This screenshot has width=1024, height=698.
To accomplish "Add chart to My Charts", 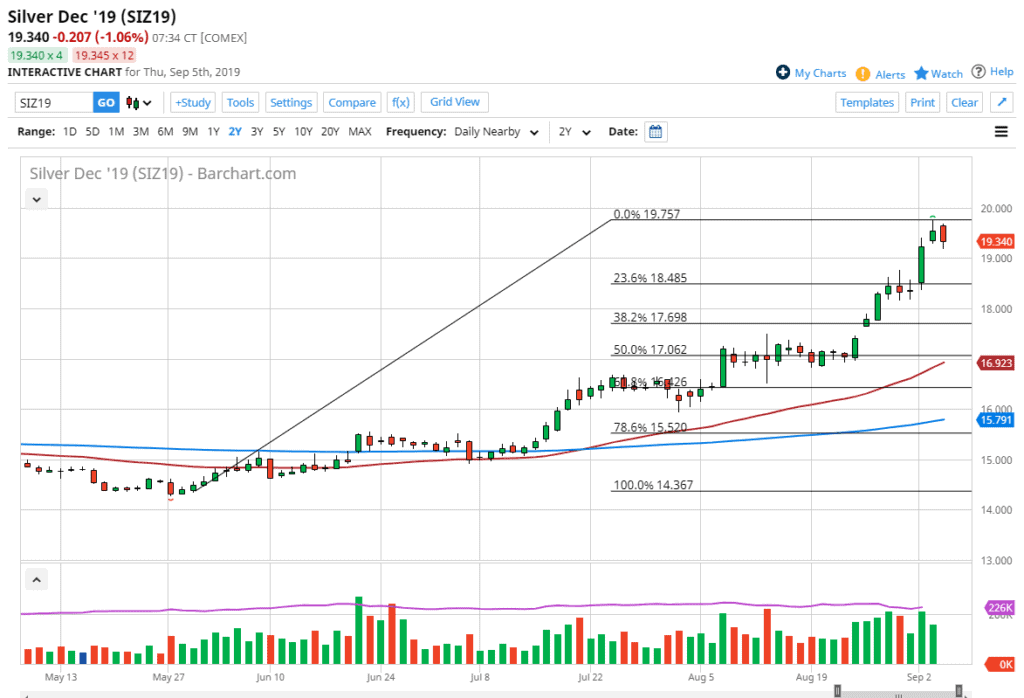I will tap(811, 73).
